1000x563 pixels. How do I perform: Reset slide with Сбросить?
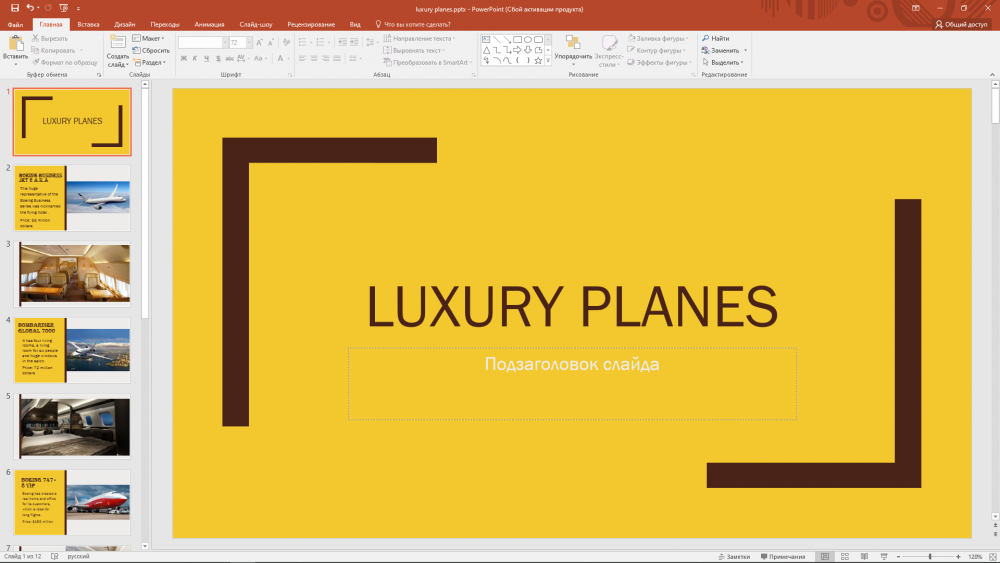click(151, 50)
